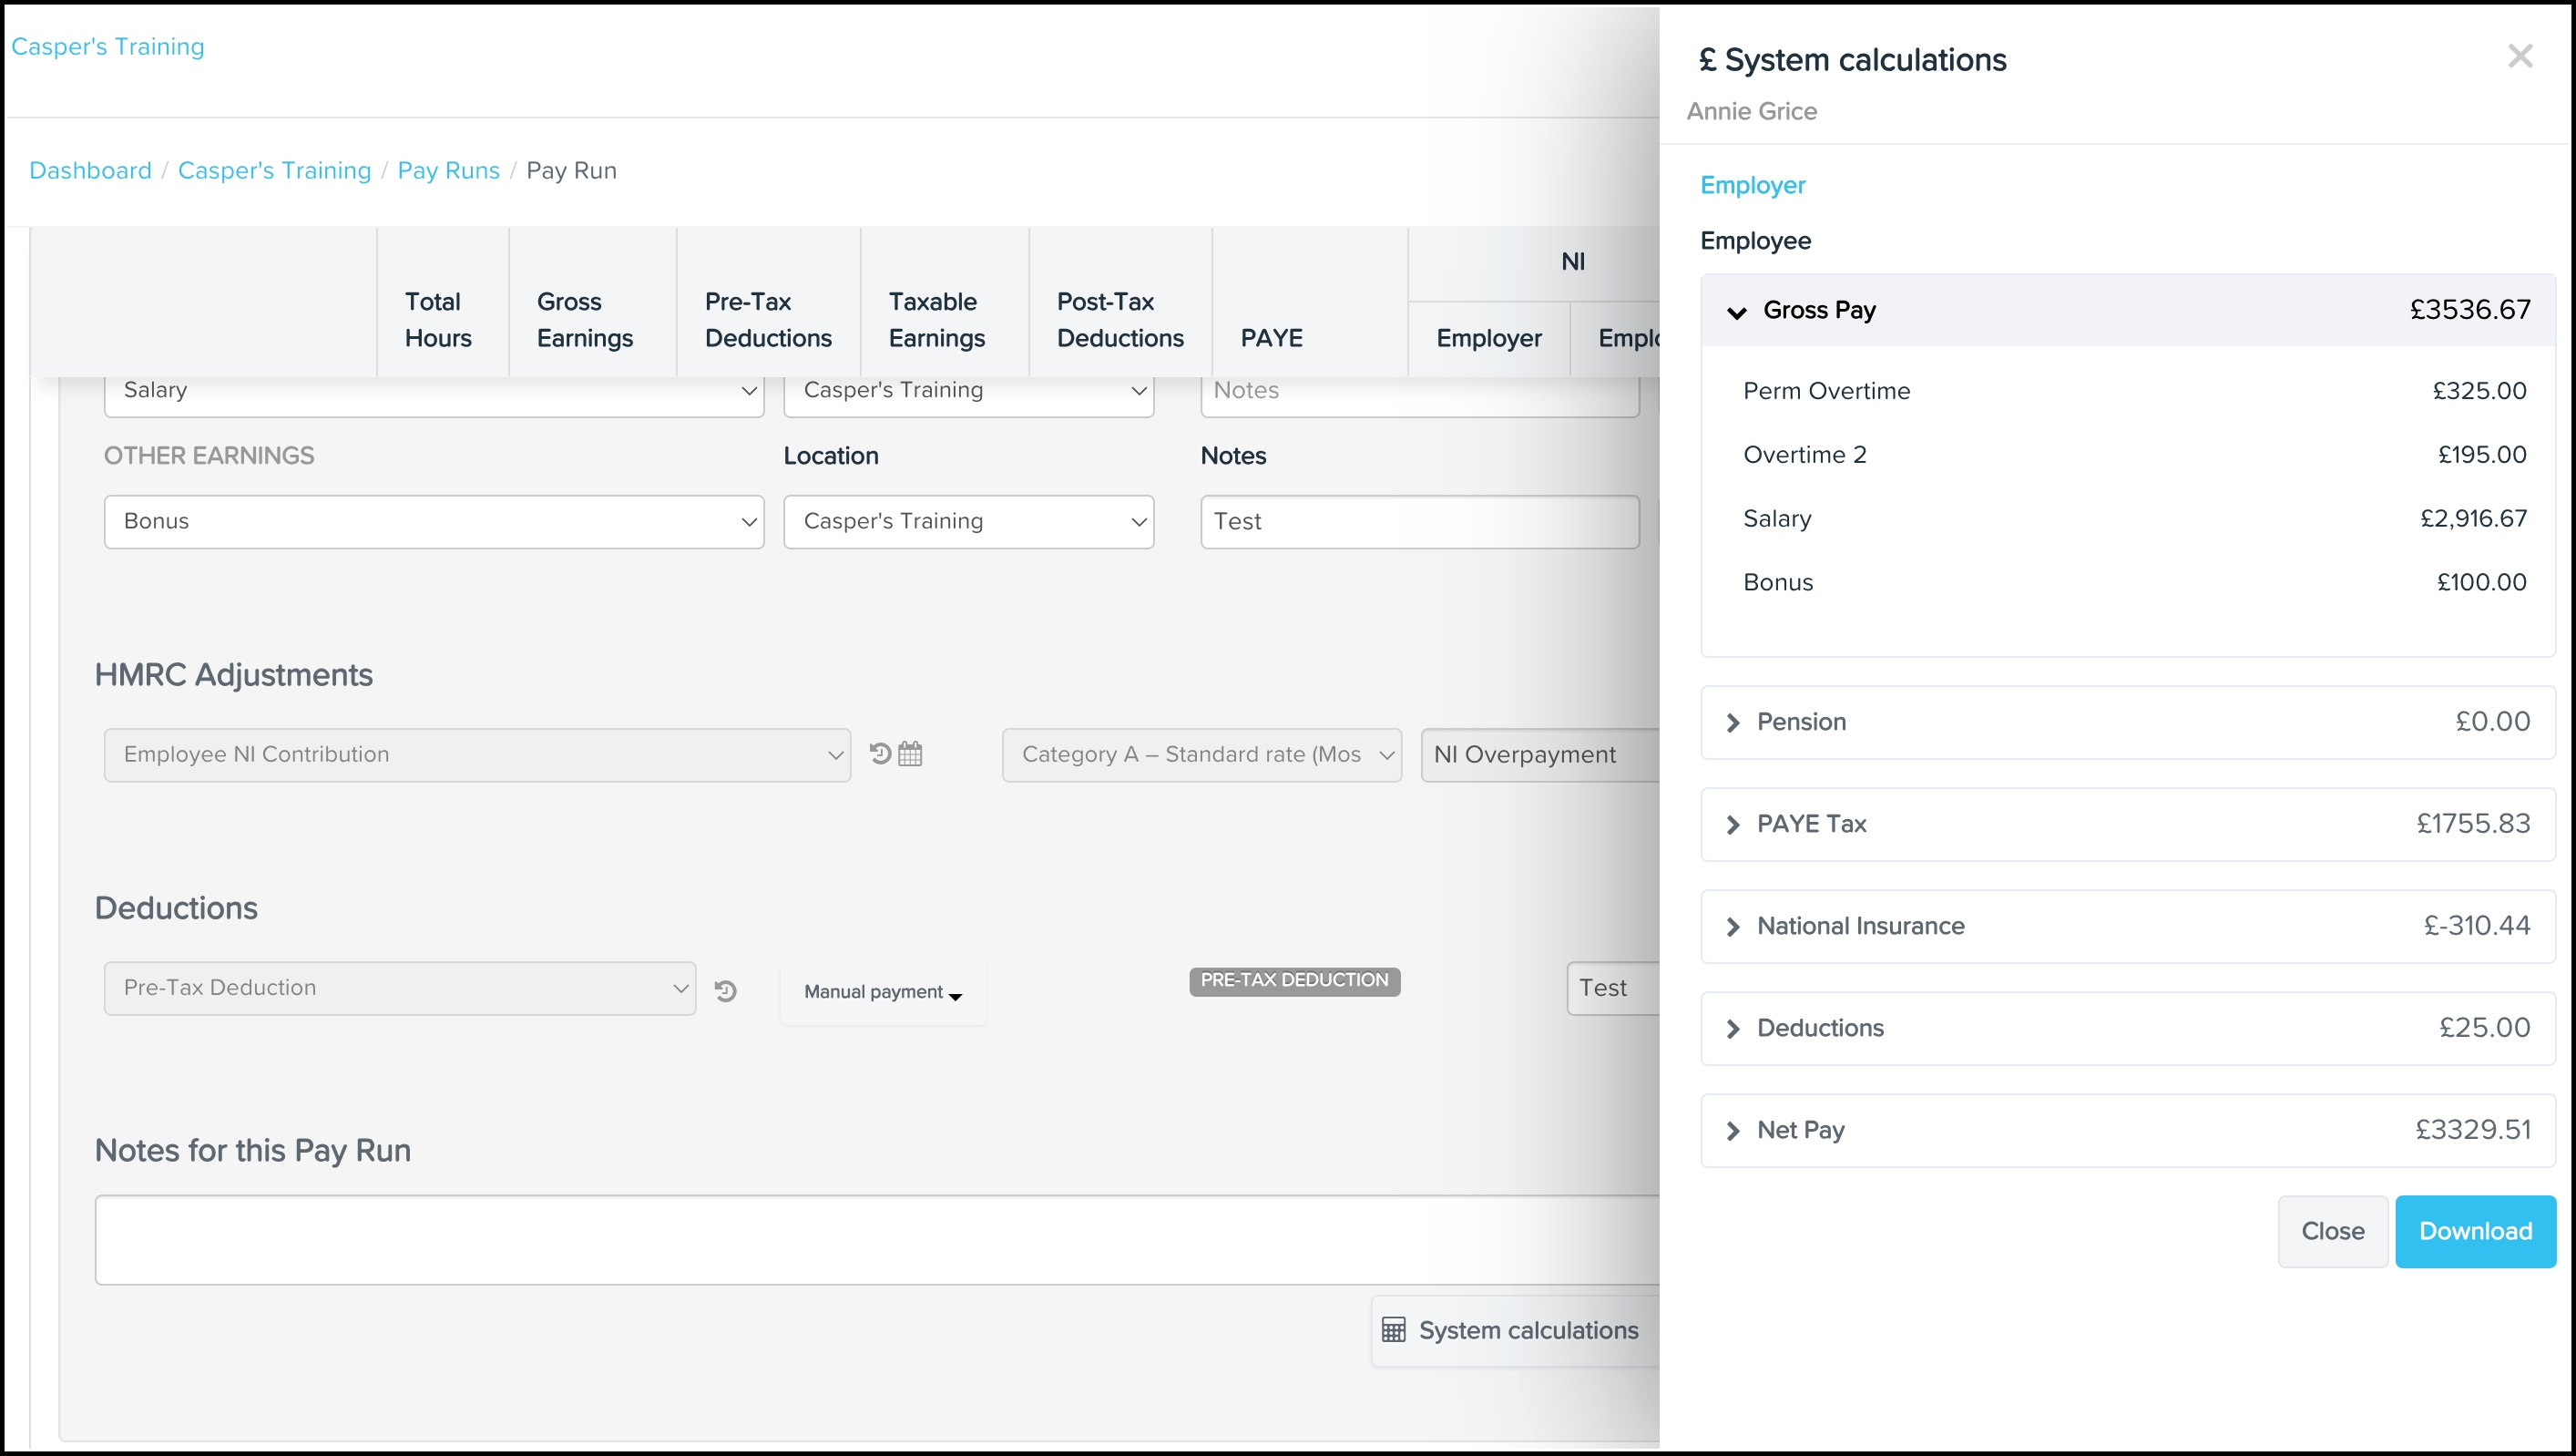Click the revert icon beside Employee NI Contribution
The height and width of the screenshot is (1456, 2576).
click(x=880, y=753)
